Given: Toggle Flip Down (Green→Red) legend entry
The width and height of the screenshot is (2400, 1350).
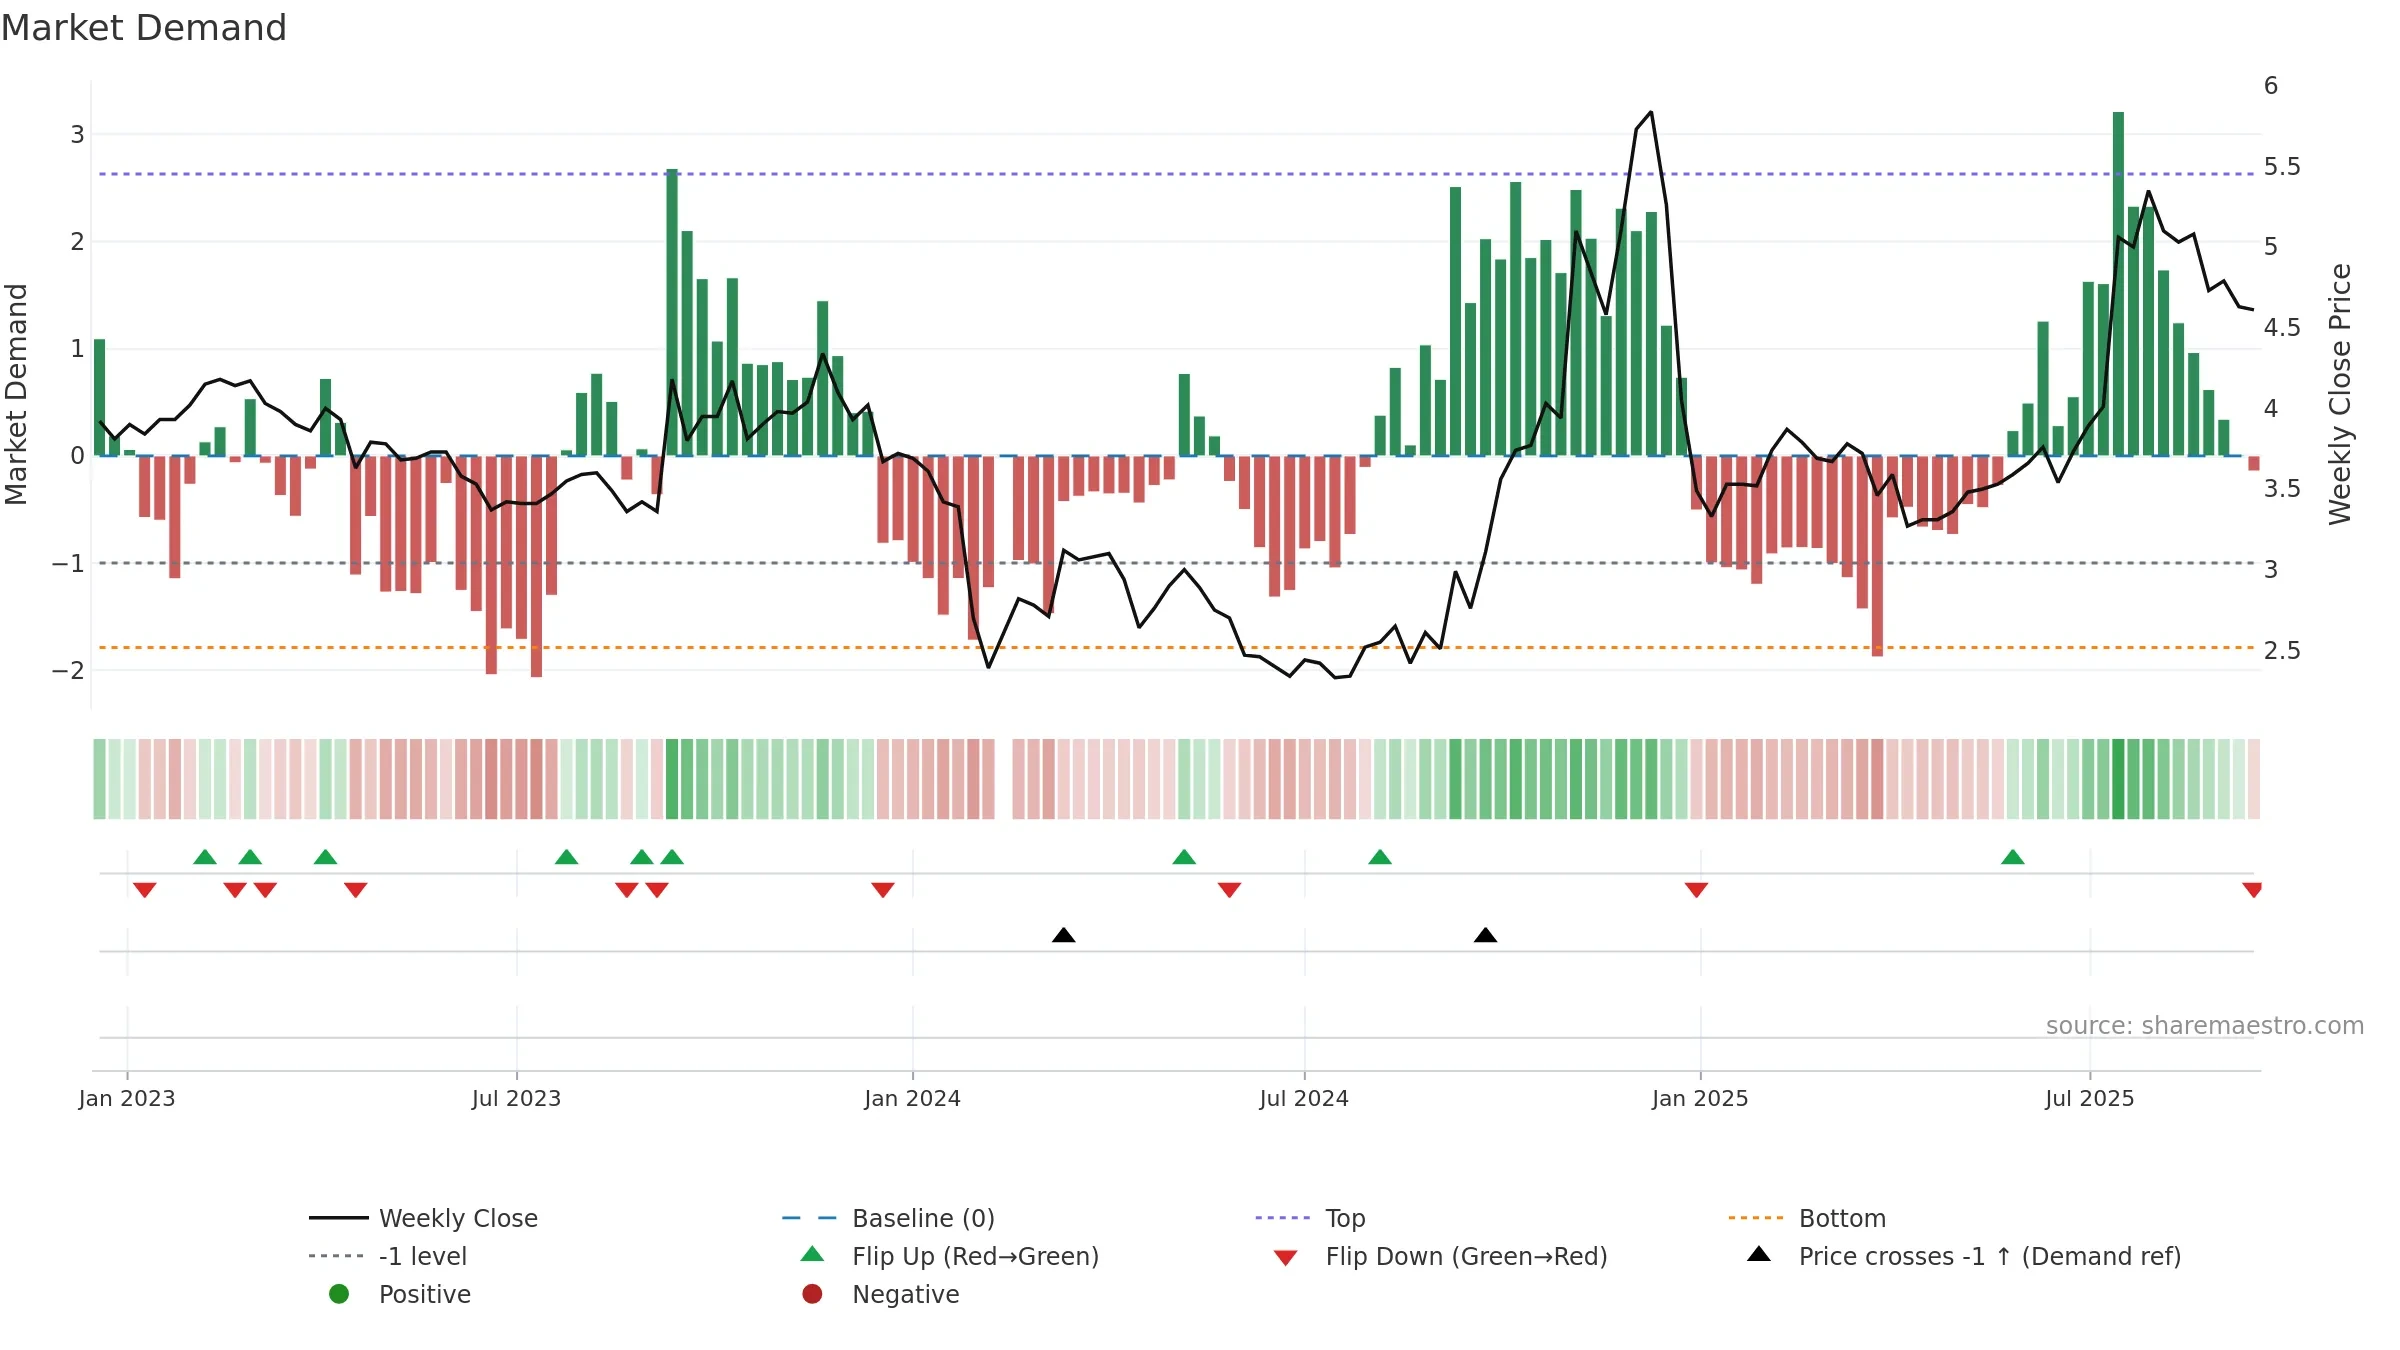Looking at the screenshot, I should (1440, 1256).
